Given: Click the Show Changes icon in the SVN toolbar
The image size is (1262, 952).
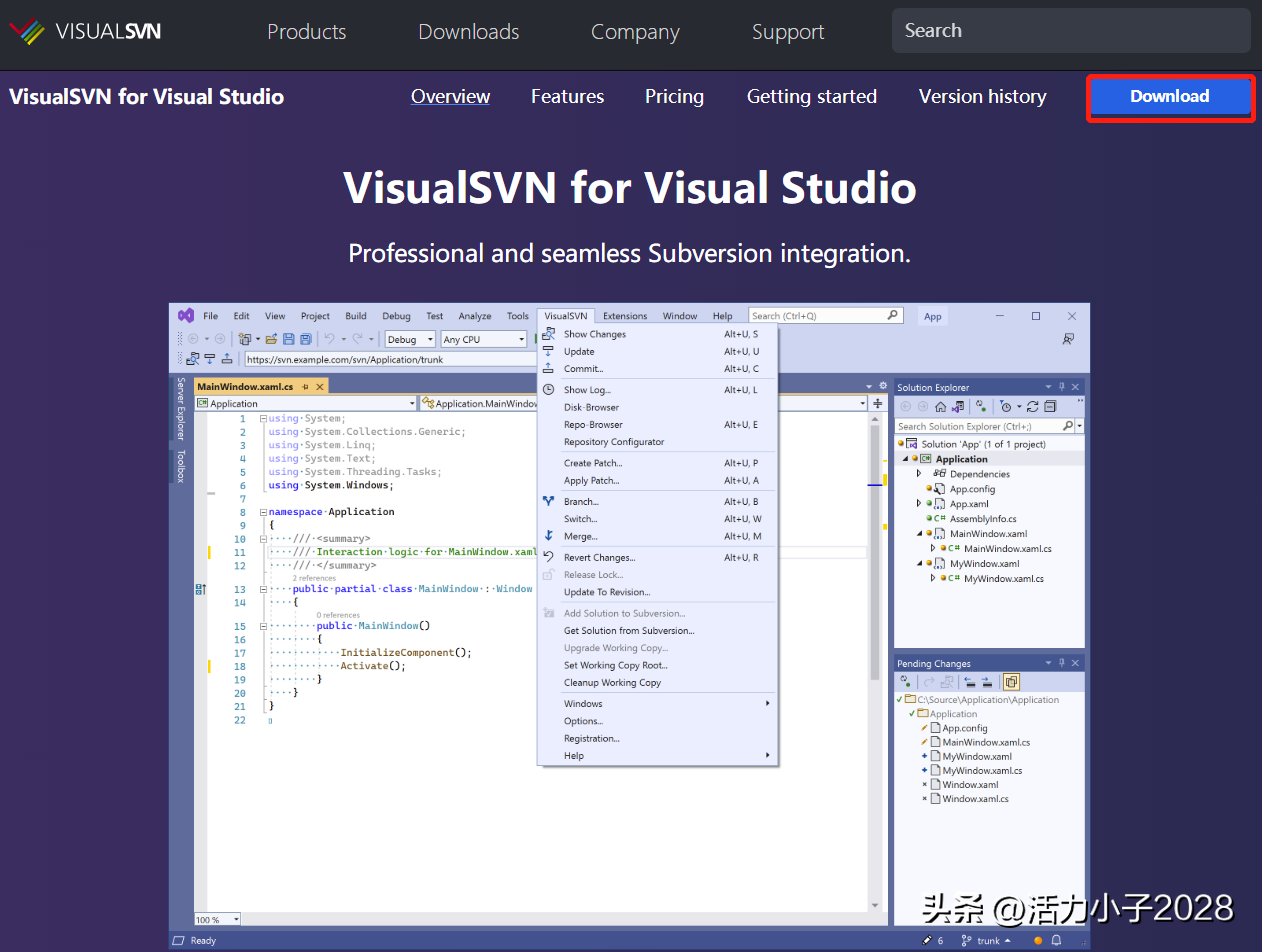Looking at the screenshot, I should pyautogui.click(x=193, y=359).
